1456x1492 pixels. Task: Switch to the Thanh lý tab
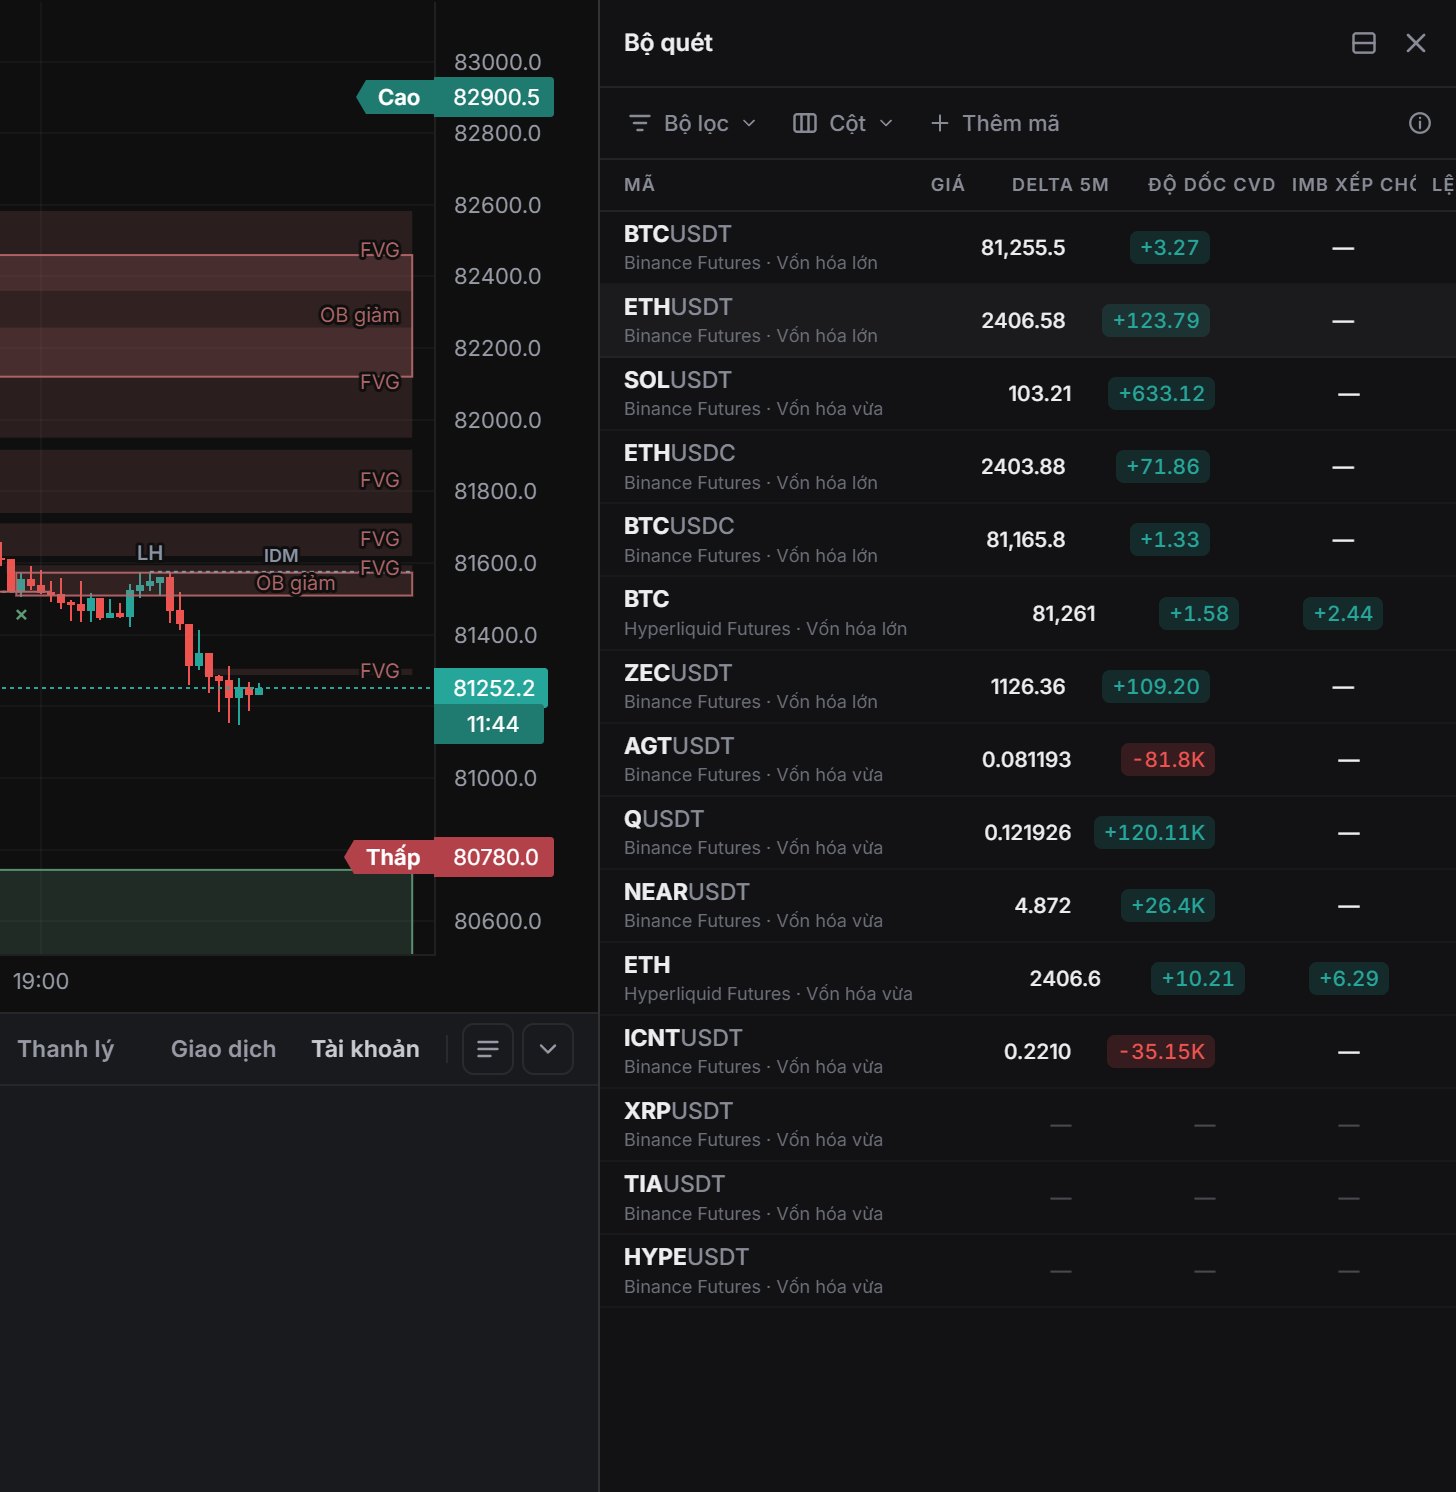point(66,1049)
